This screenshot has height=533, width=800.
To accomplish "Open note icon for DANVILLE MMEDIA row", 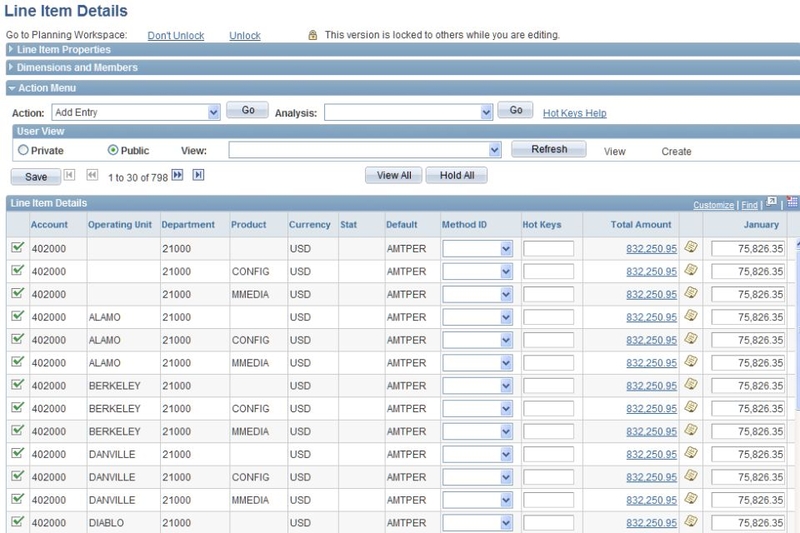I will (x=691, y=498).
